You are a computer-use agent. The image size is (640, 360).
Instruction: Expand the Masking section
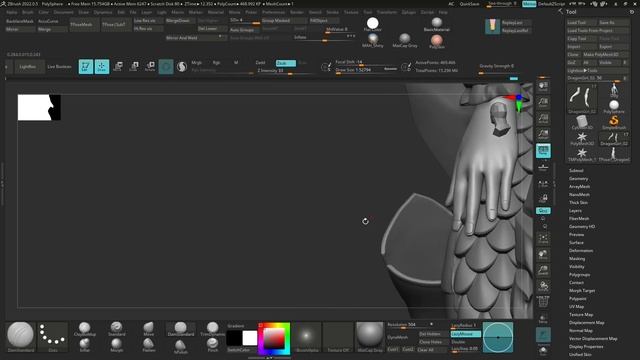(577, 259)
